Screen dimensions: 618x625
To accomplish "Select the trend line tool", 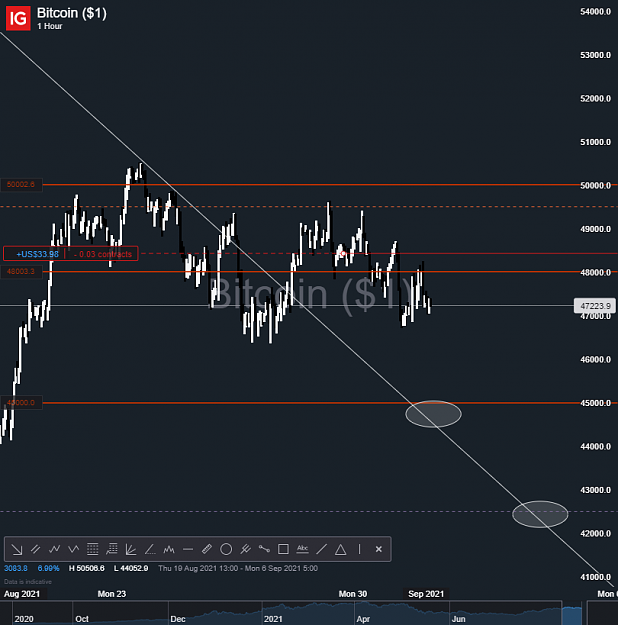I will [x=321, y=550].
